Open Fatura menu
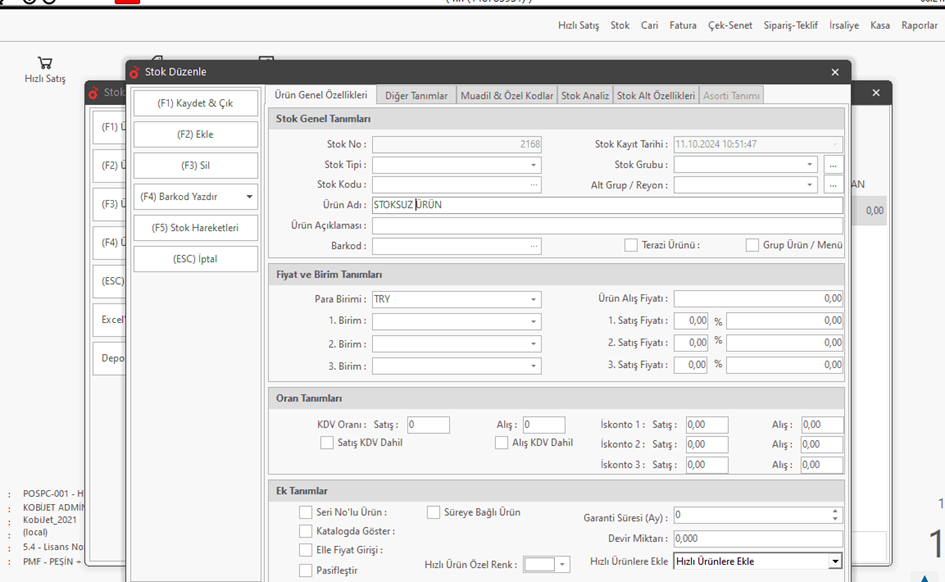 coord(683,25)
